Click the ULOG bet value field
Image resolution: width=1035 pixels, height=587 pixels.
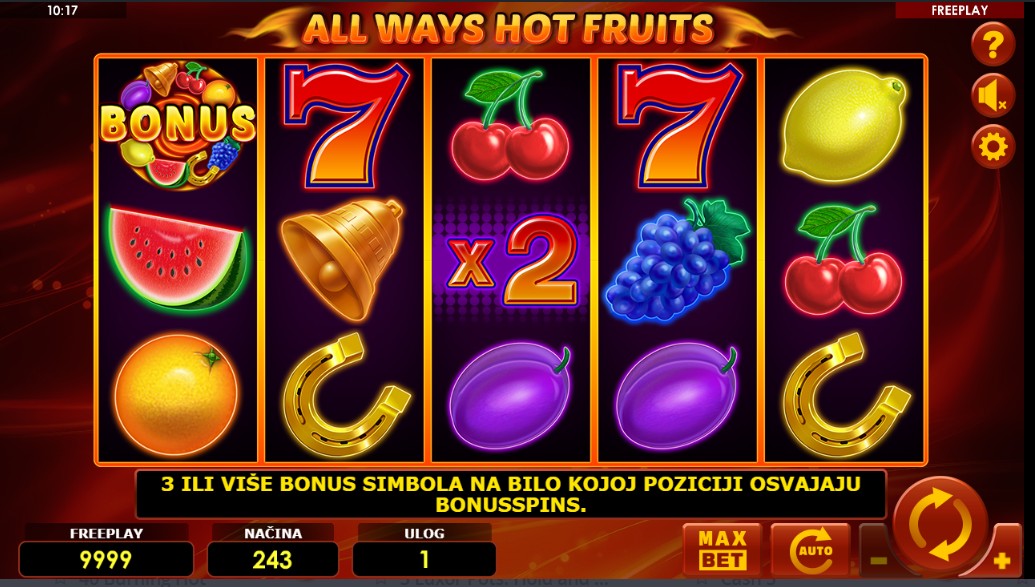coord(424,559)
